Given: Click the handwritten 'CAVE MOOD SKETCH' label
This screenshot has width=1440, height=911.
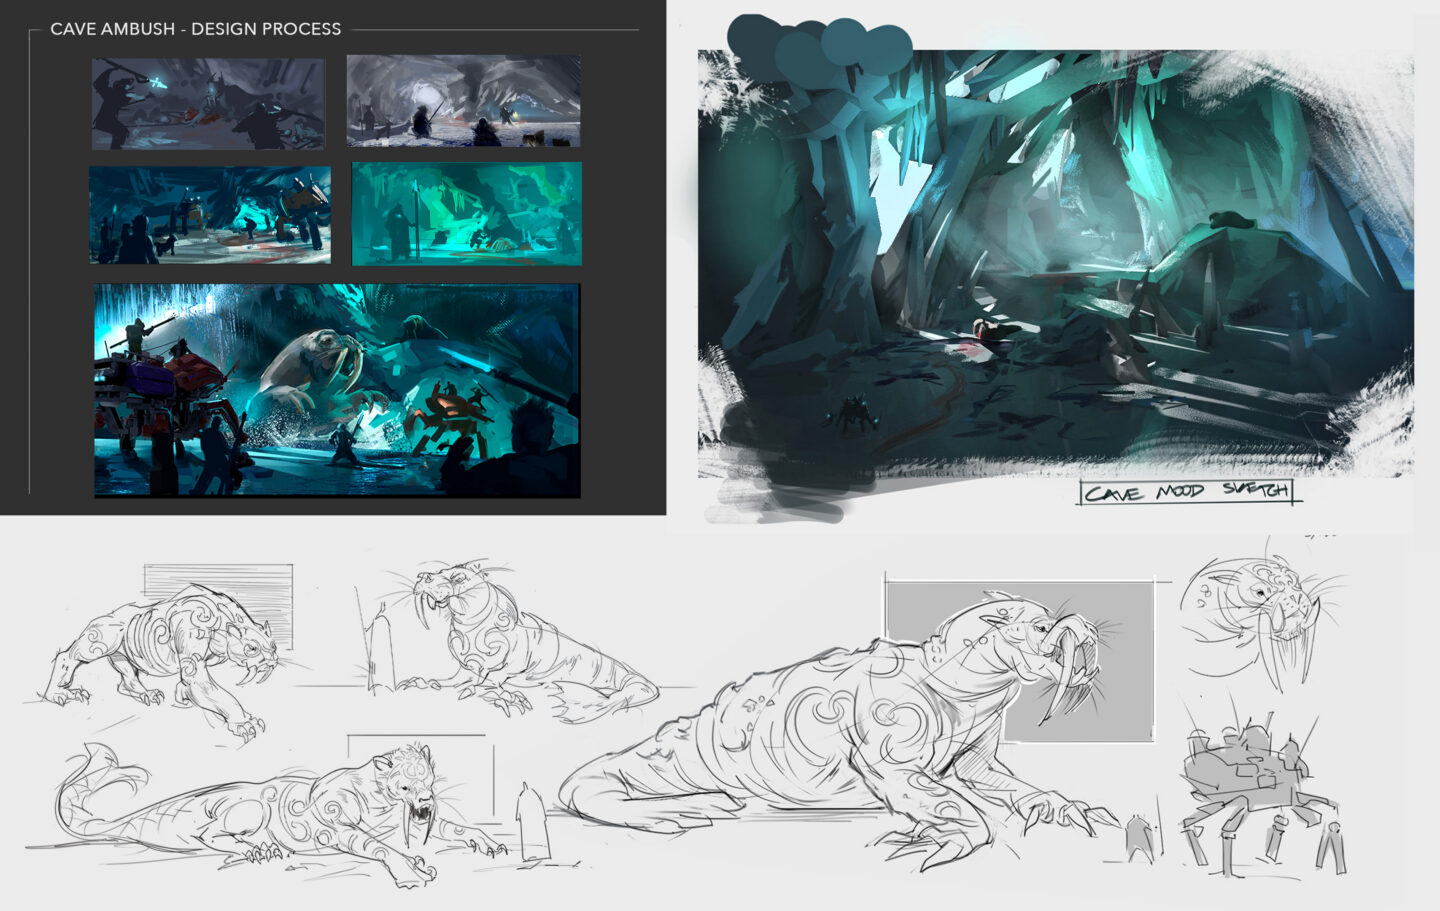Looking at the screenshot, I should coord(1186,492).
